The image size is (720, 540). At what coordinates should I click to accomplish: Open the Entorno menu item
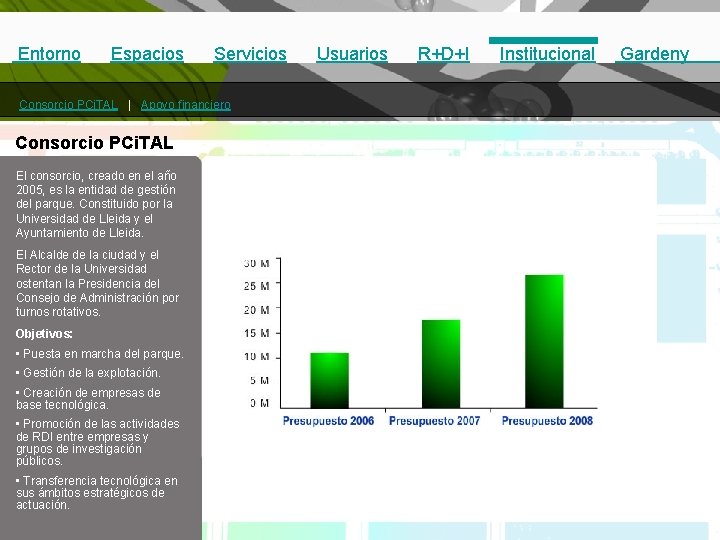tap(49, 54)
